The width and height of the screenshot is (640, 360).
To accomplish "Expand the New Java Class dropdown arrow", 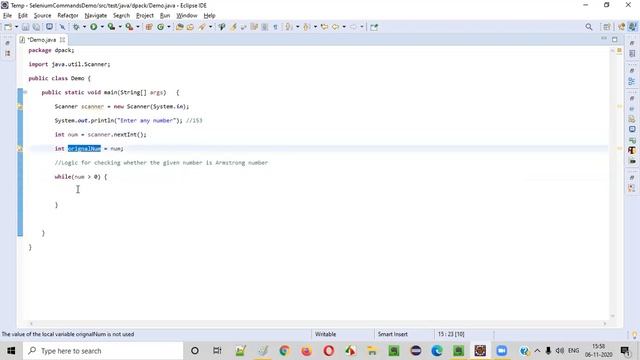I will pos(169,27).
